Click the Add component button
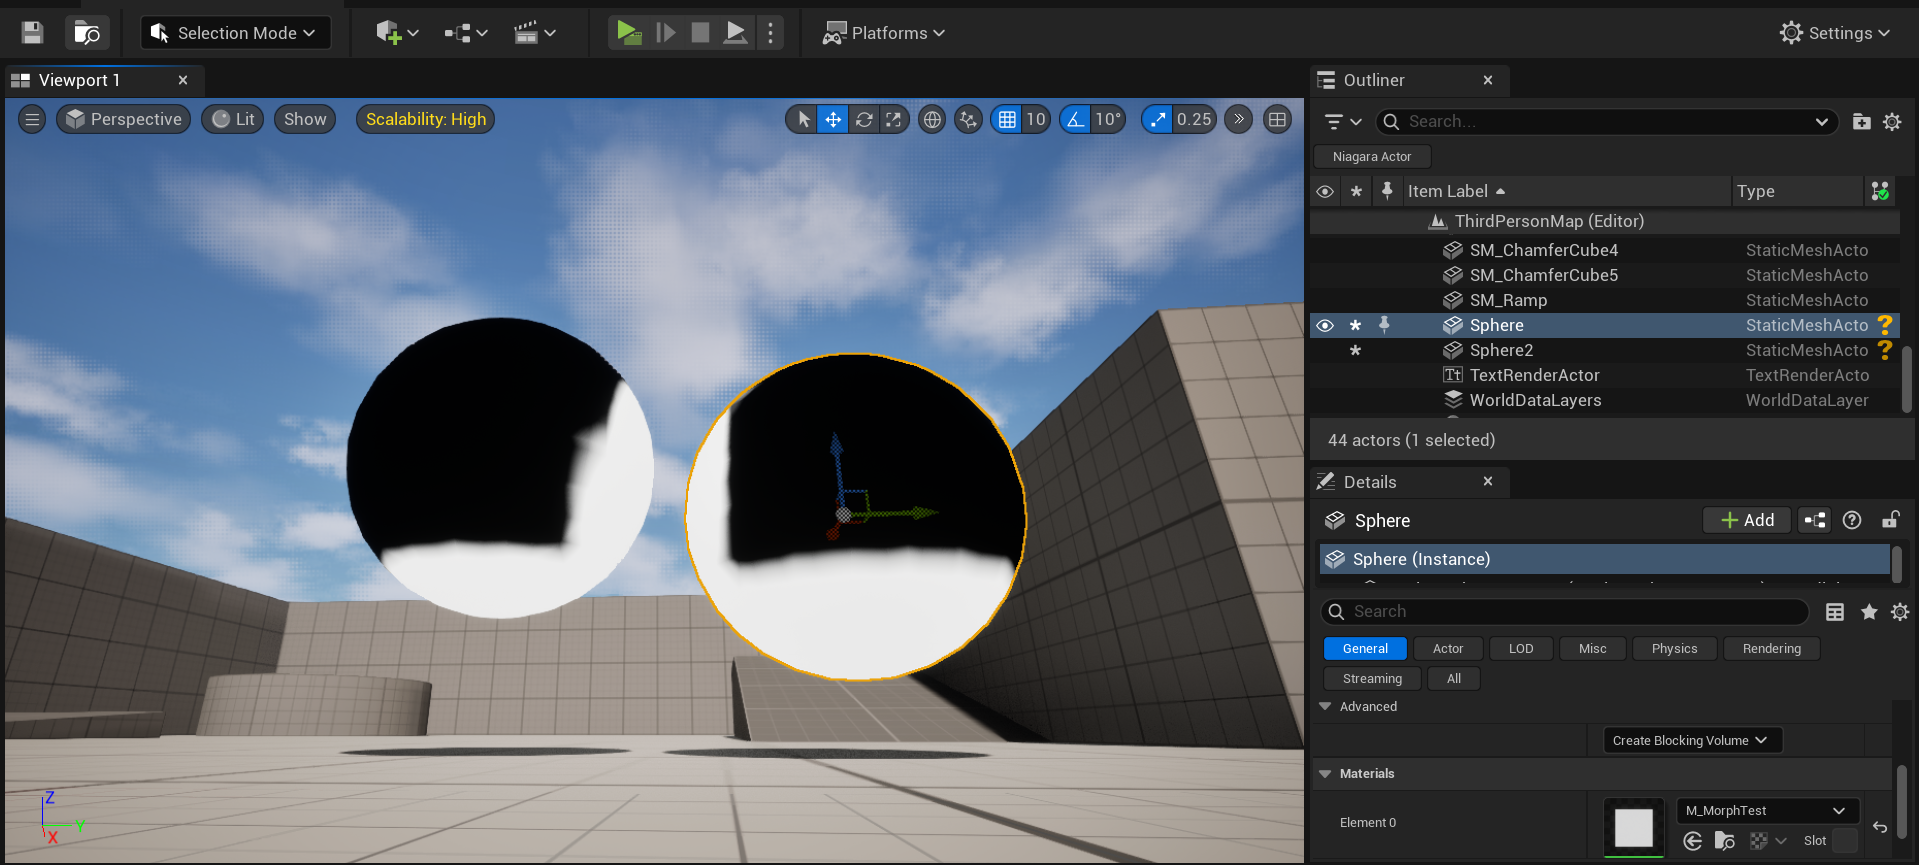 [x=1747, y=520]
